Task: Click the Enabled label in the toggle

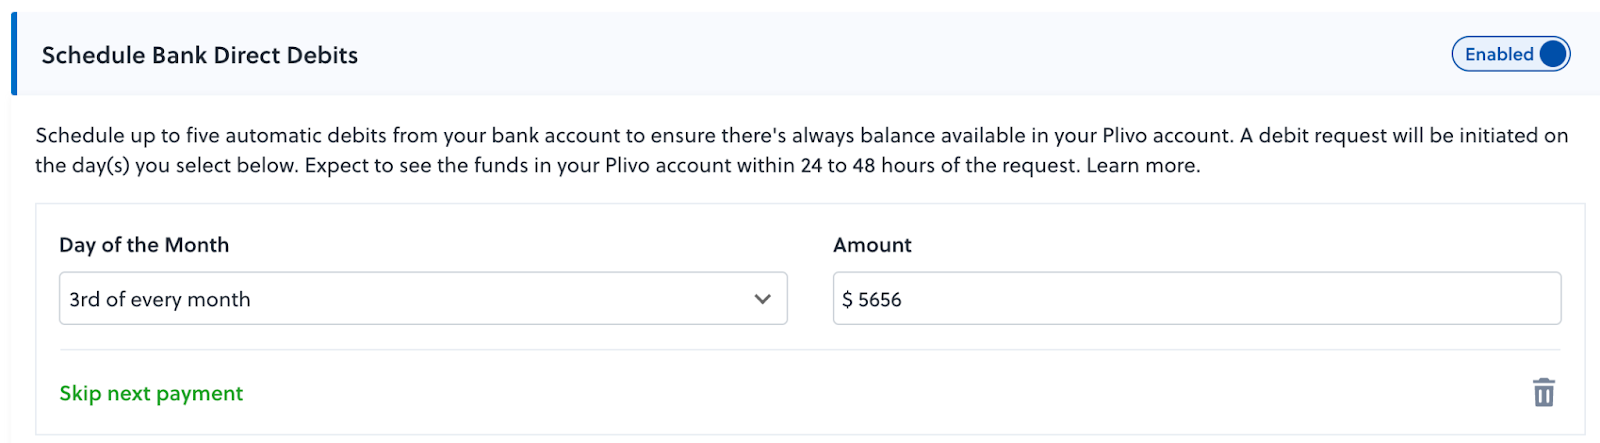Action: click(x=1499, y=54)
